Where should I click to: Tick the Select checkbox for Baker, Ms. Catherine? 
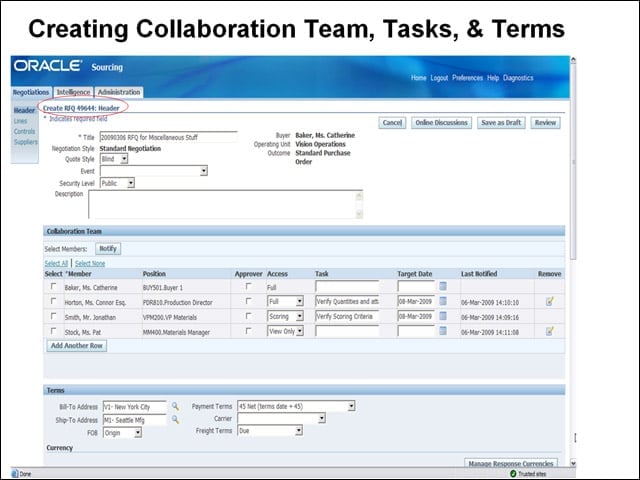coord(53,287)
